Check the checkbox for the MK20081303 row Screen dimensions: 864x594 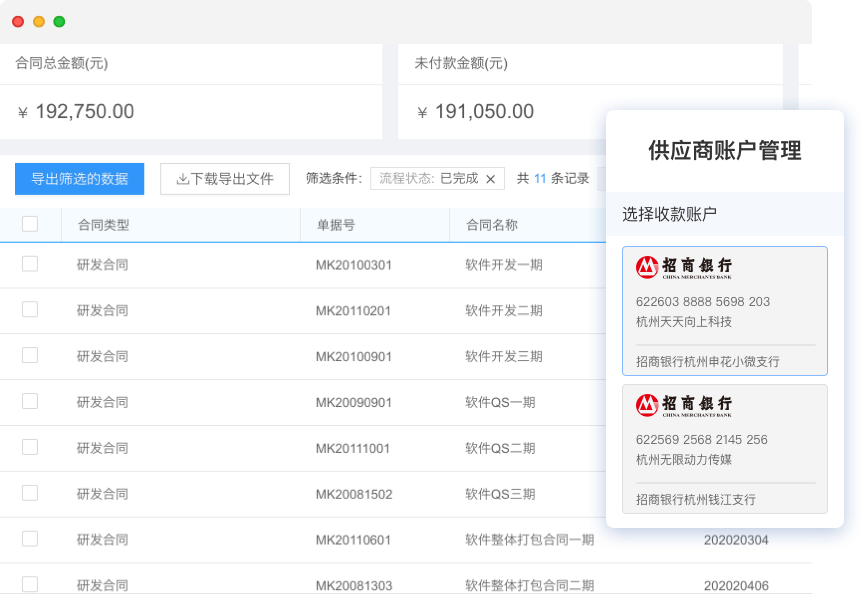click(31, 584)
